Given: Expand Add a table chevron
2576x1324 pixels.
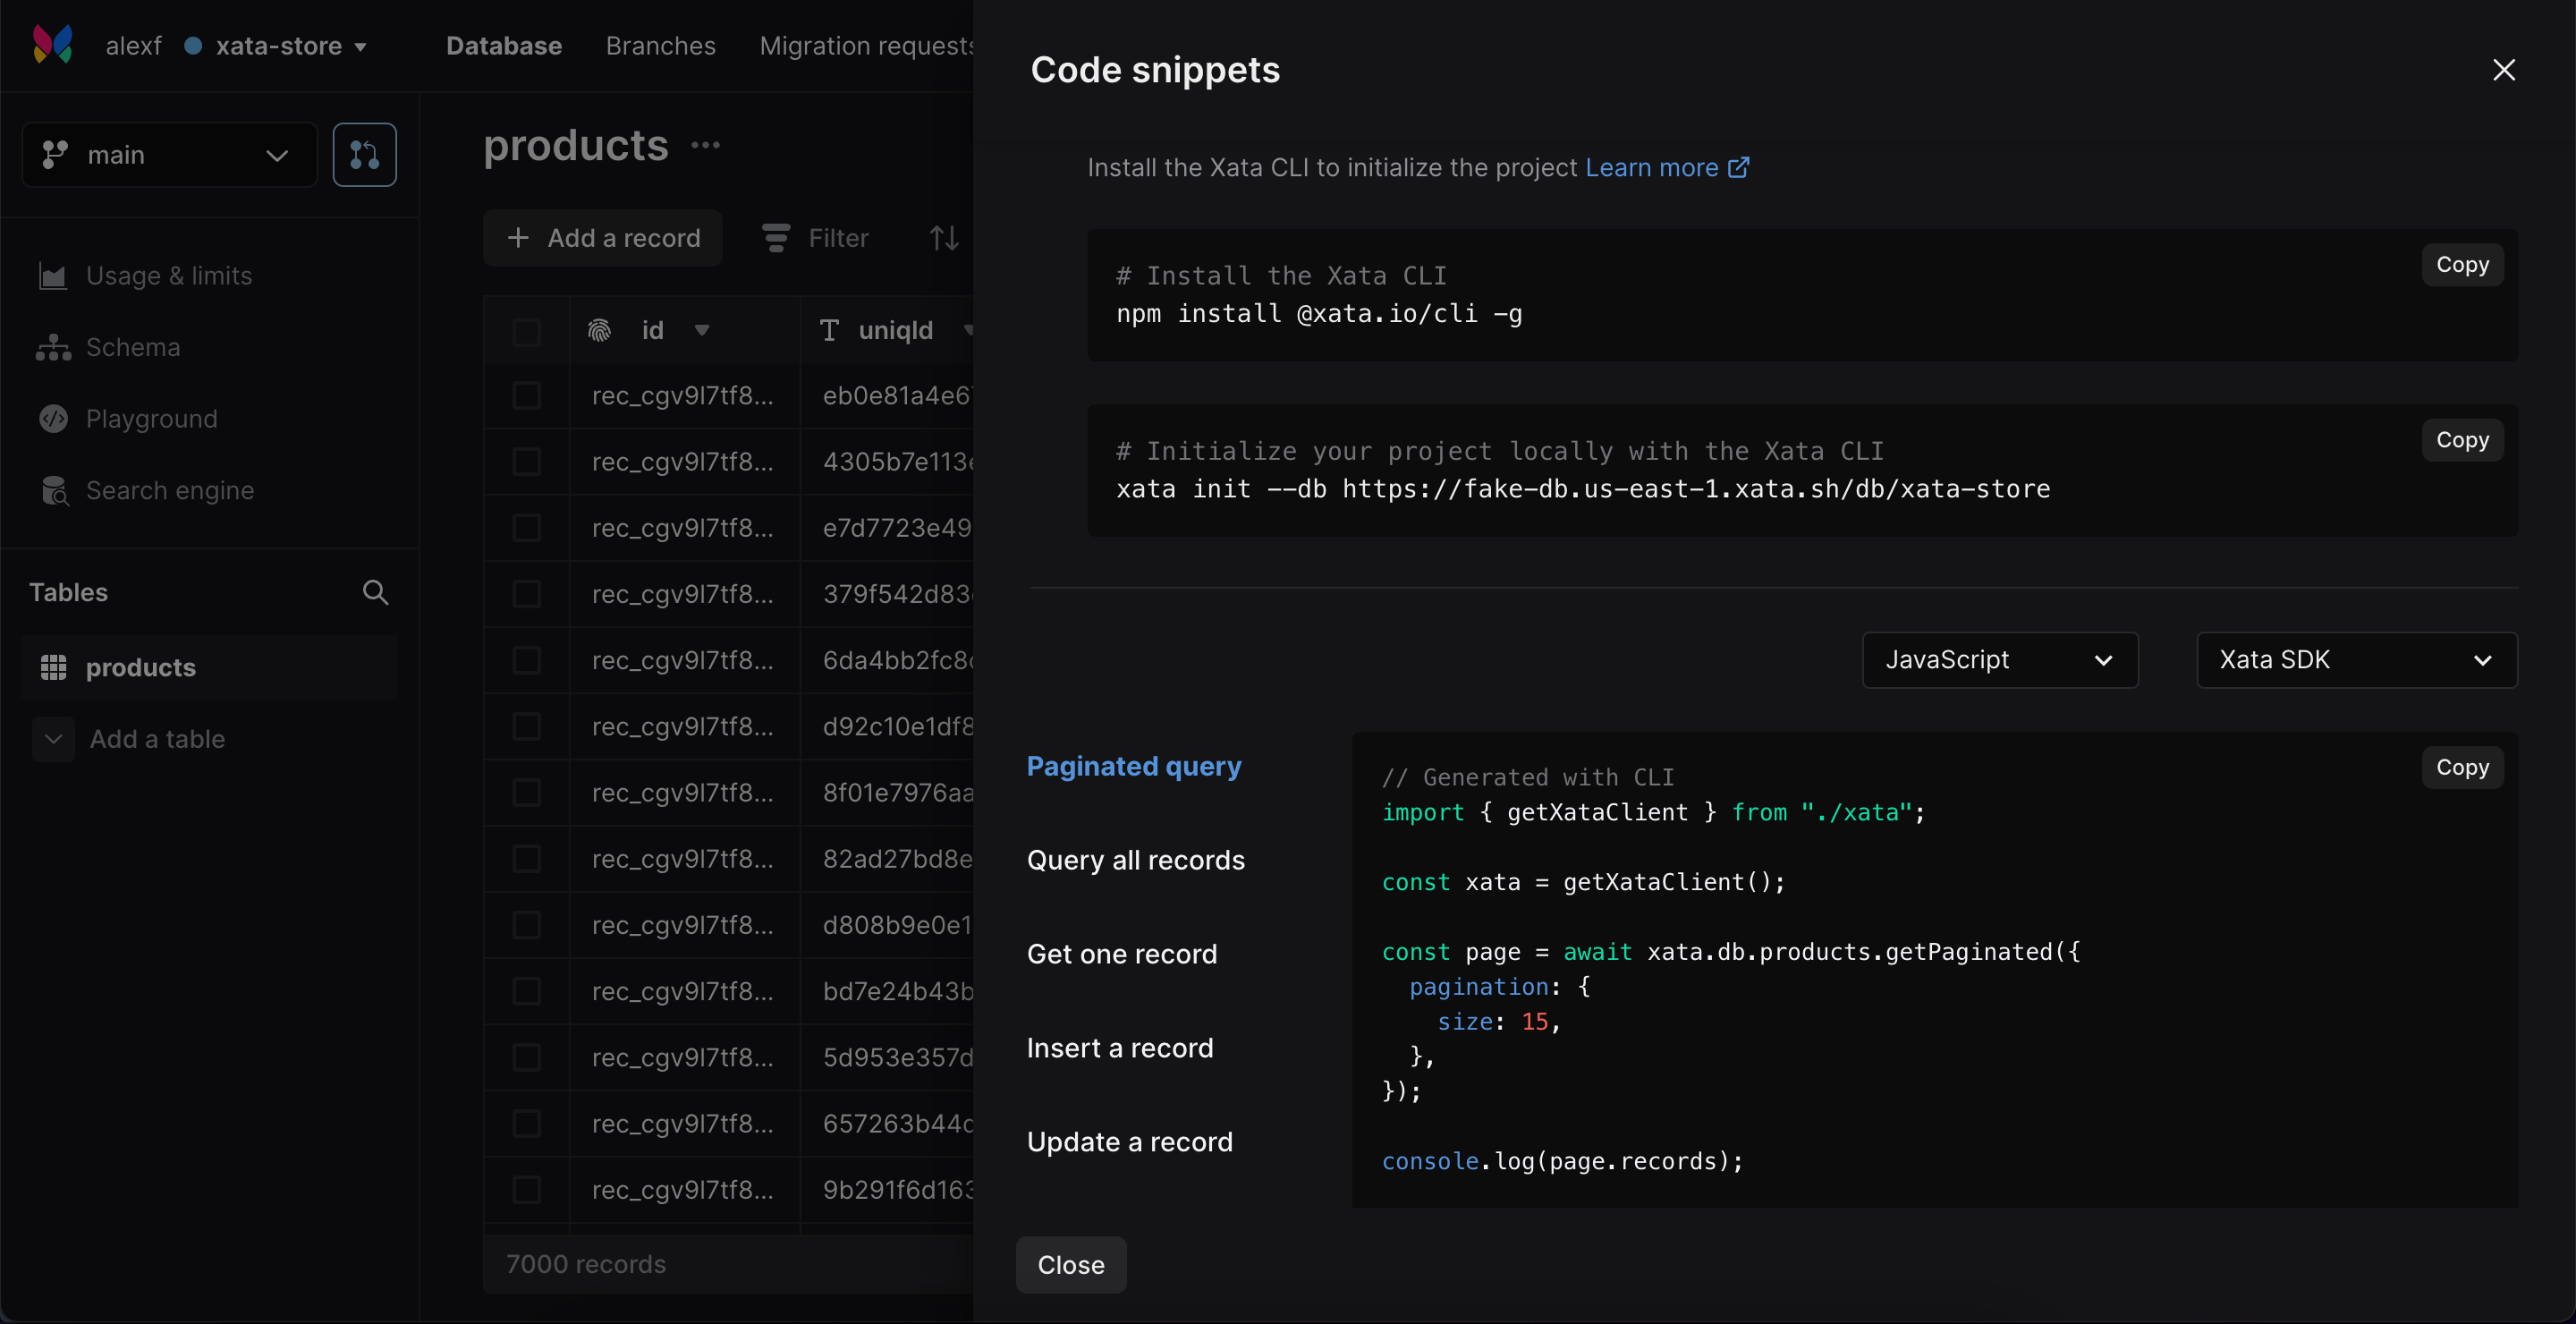Looking at the screenshot, I should click(x=53, y=739).
